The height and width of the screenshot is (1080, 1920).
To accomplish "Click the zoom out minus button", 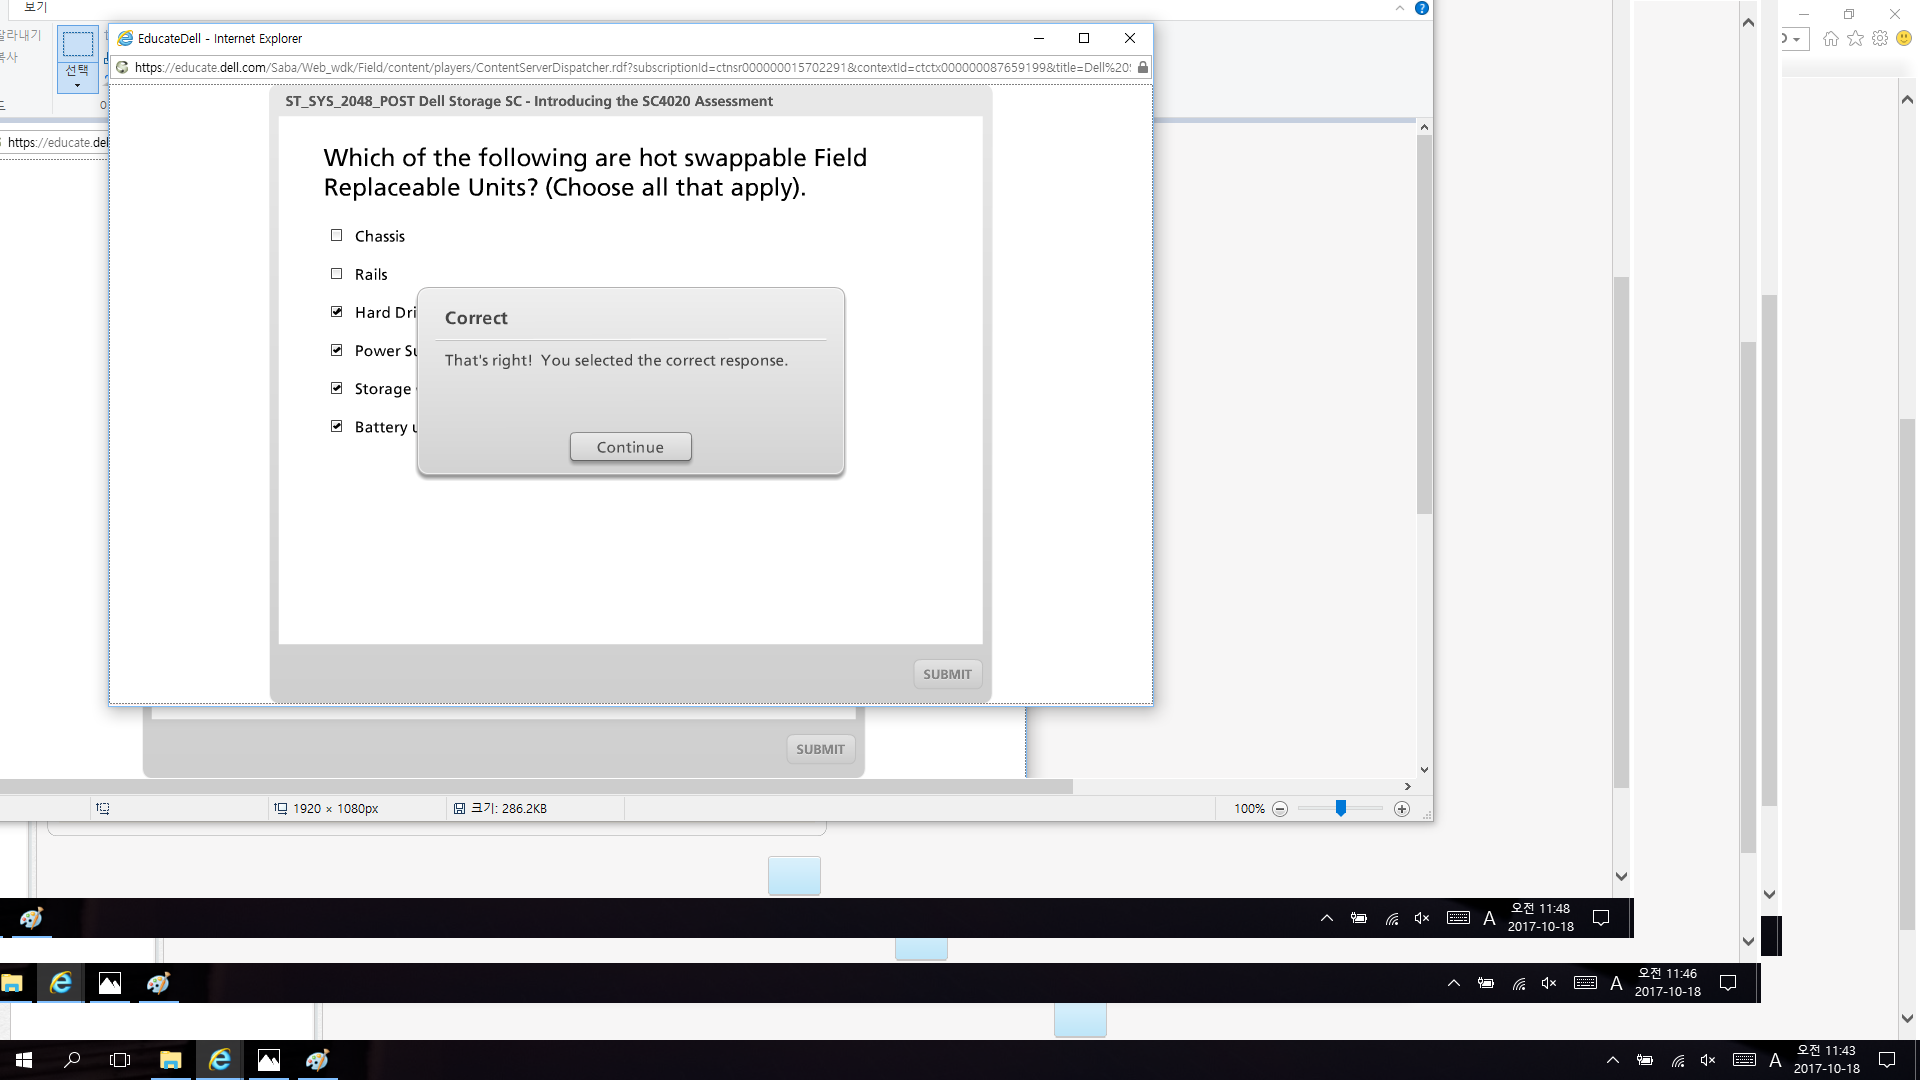I will coord(1280,809).
